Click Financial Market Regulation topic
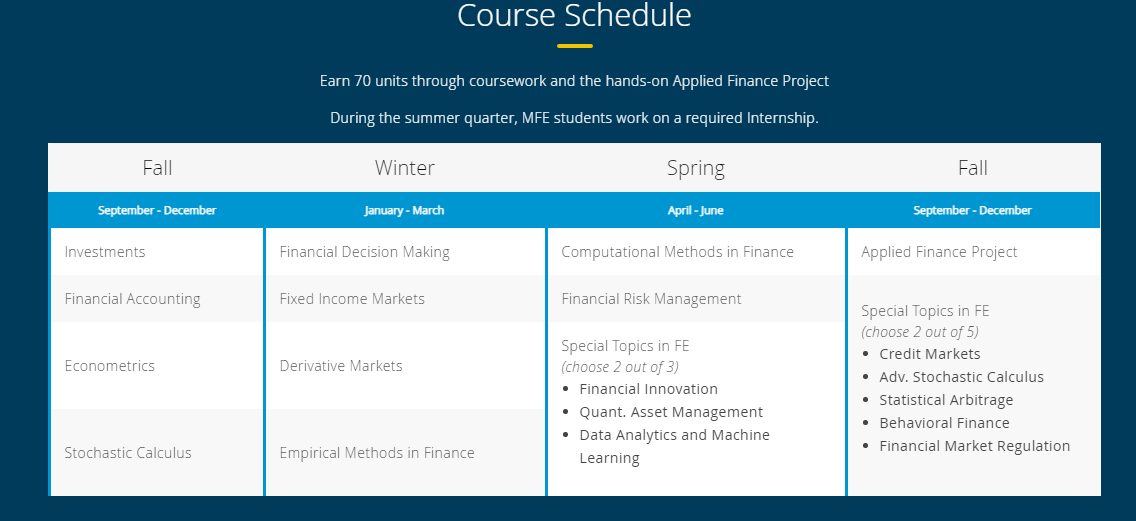 974,446
